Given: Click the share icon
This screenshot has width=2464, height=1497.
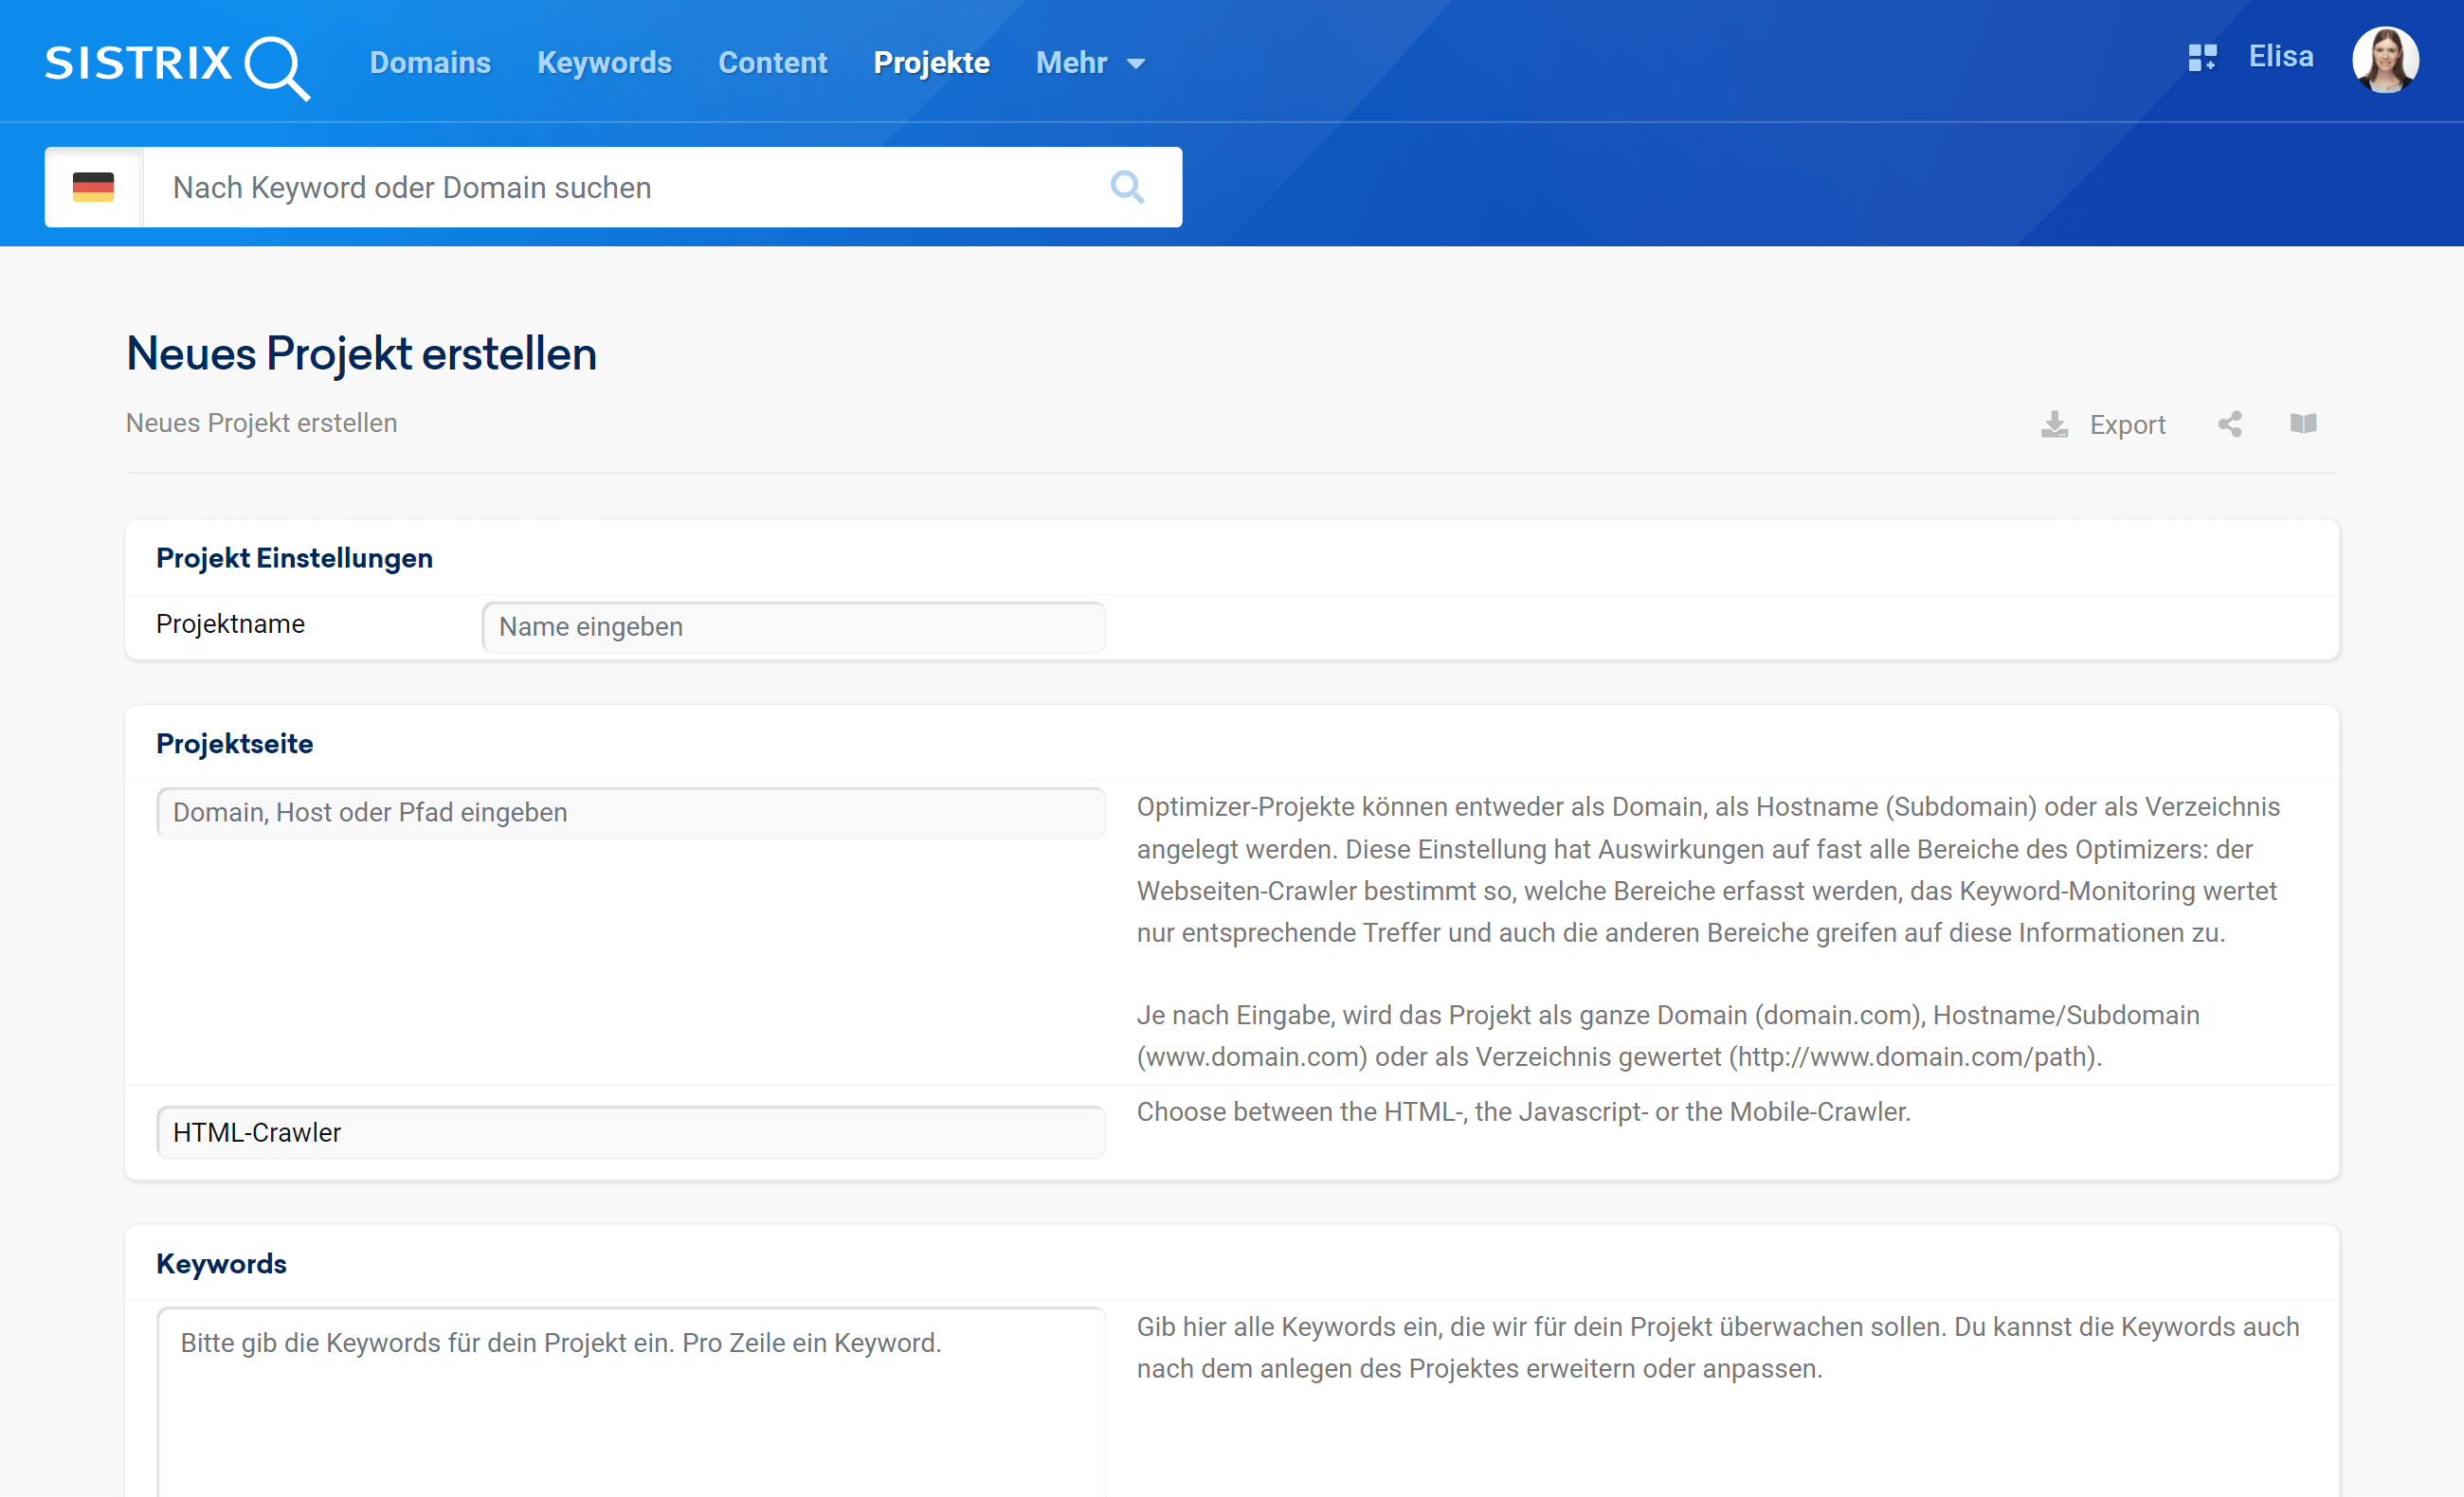Looking at the screenshot, I should [x=2230, y=424].
